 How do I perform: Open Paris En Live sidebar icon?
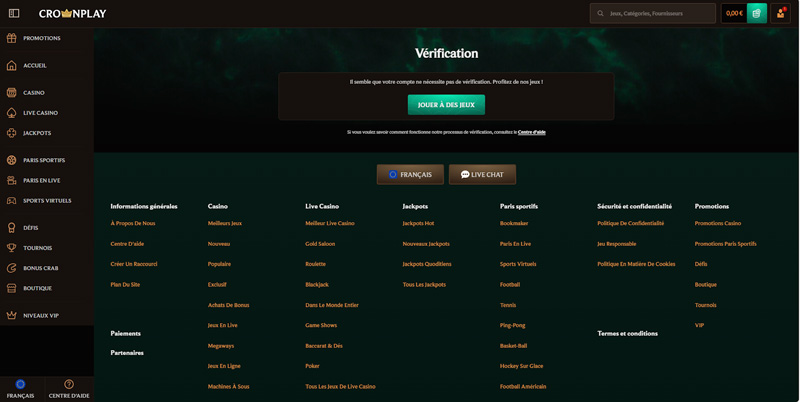coord(11,180)
